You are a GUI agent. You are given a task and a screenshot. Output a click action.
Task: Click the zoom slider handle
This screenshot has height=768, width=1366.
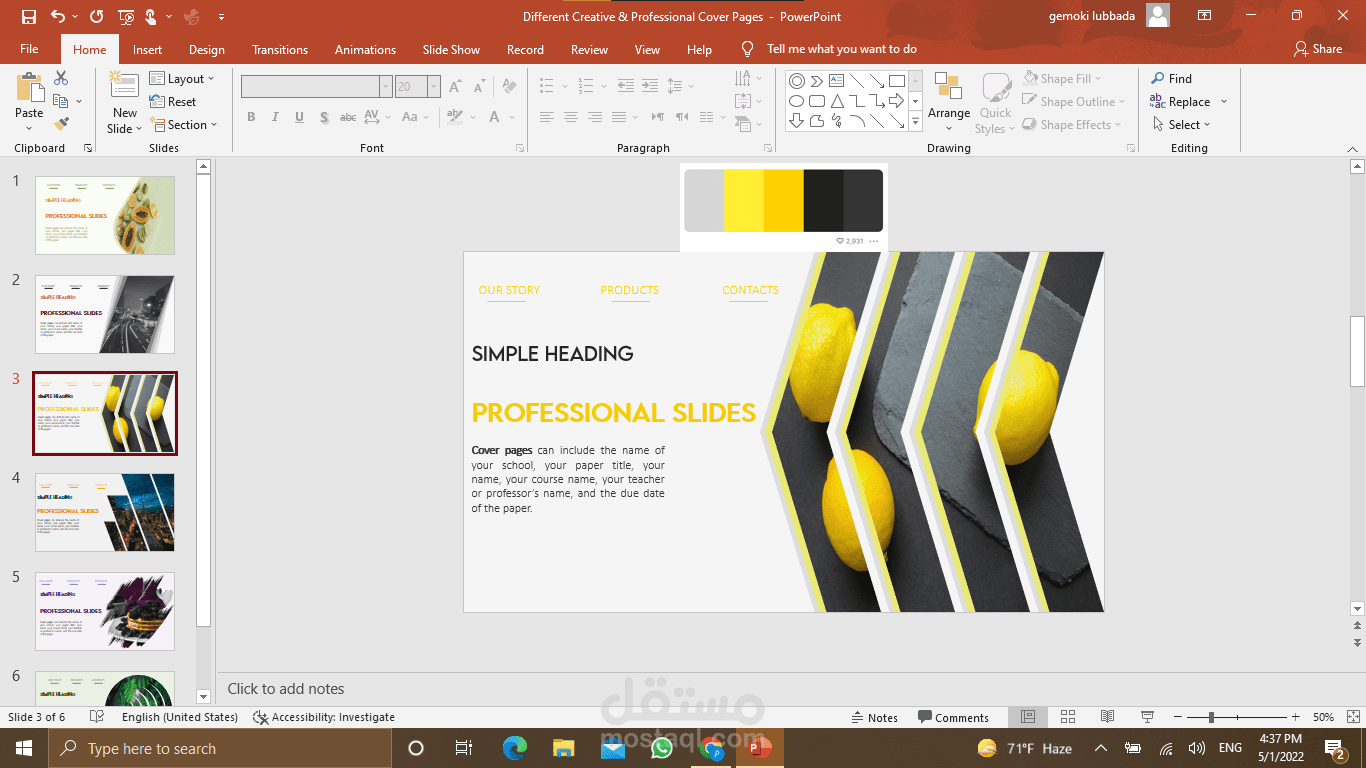click(1211, 717)
